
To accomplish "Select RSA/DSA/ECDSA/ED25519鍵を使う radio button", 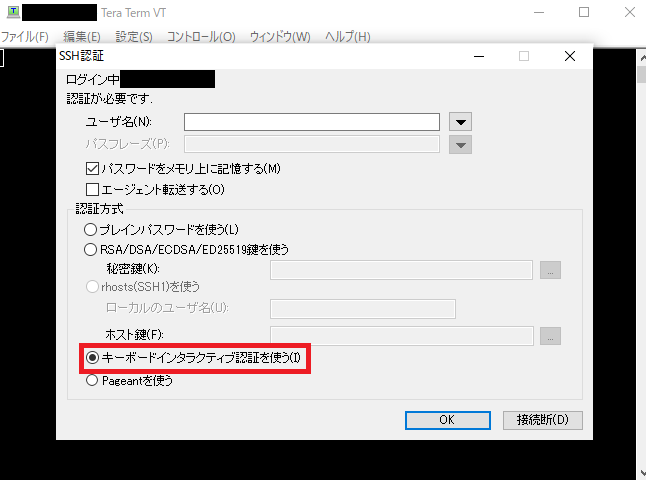I will 91,249.
